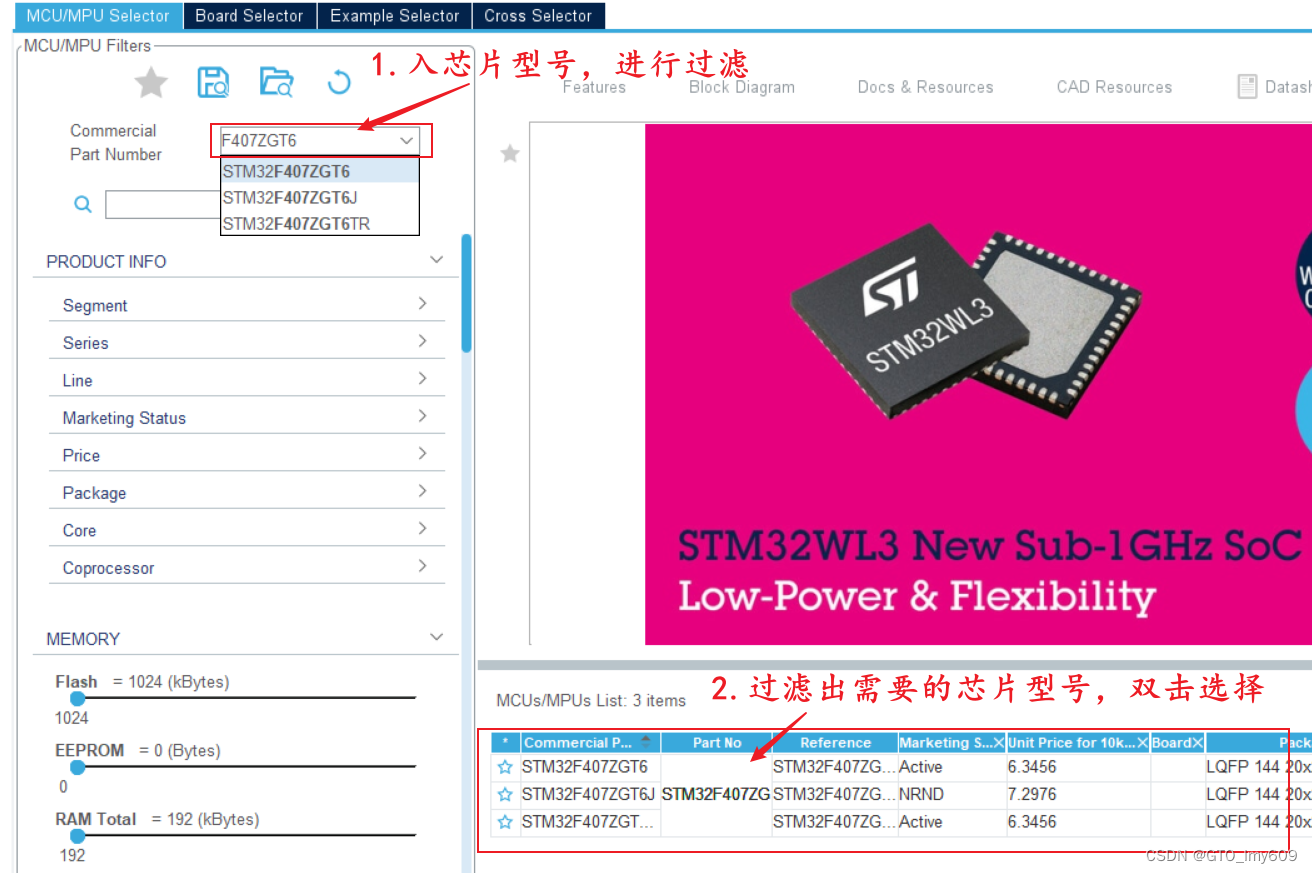Open the Features tab

point(594,87)
